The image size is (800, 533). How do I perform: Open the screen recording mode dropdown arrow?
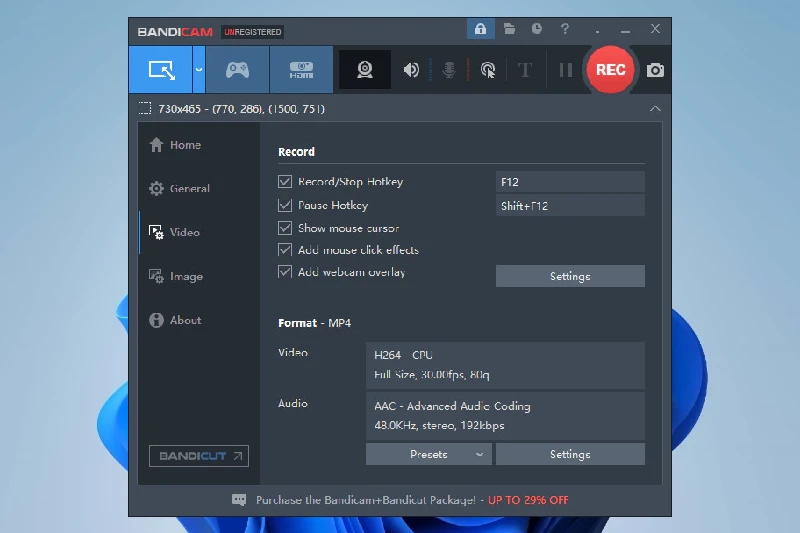pyautogui.click(x=199, y=70)
